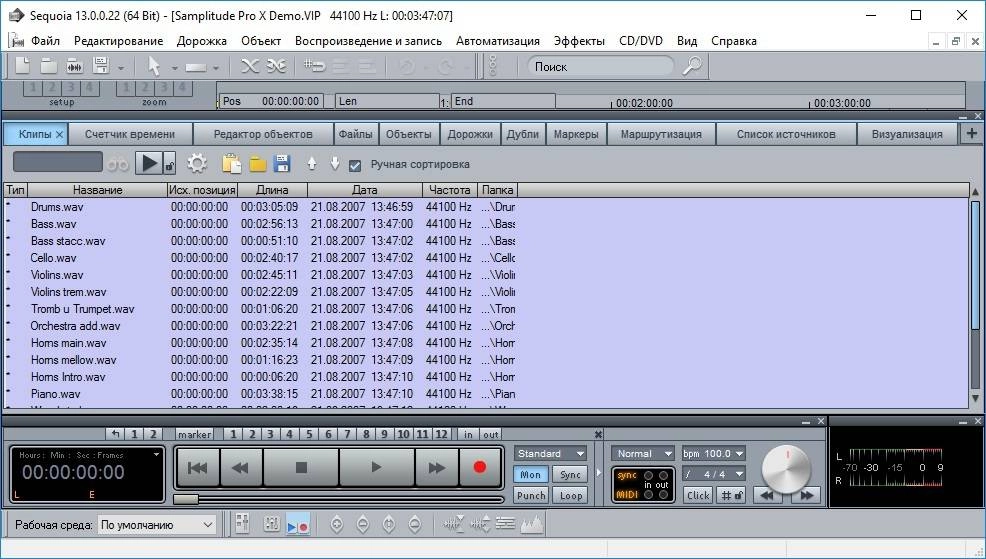Toggle the Sync button in transport

[x=570, y=475]
